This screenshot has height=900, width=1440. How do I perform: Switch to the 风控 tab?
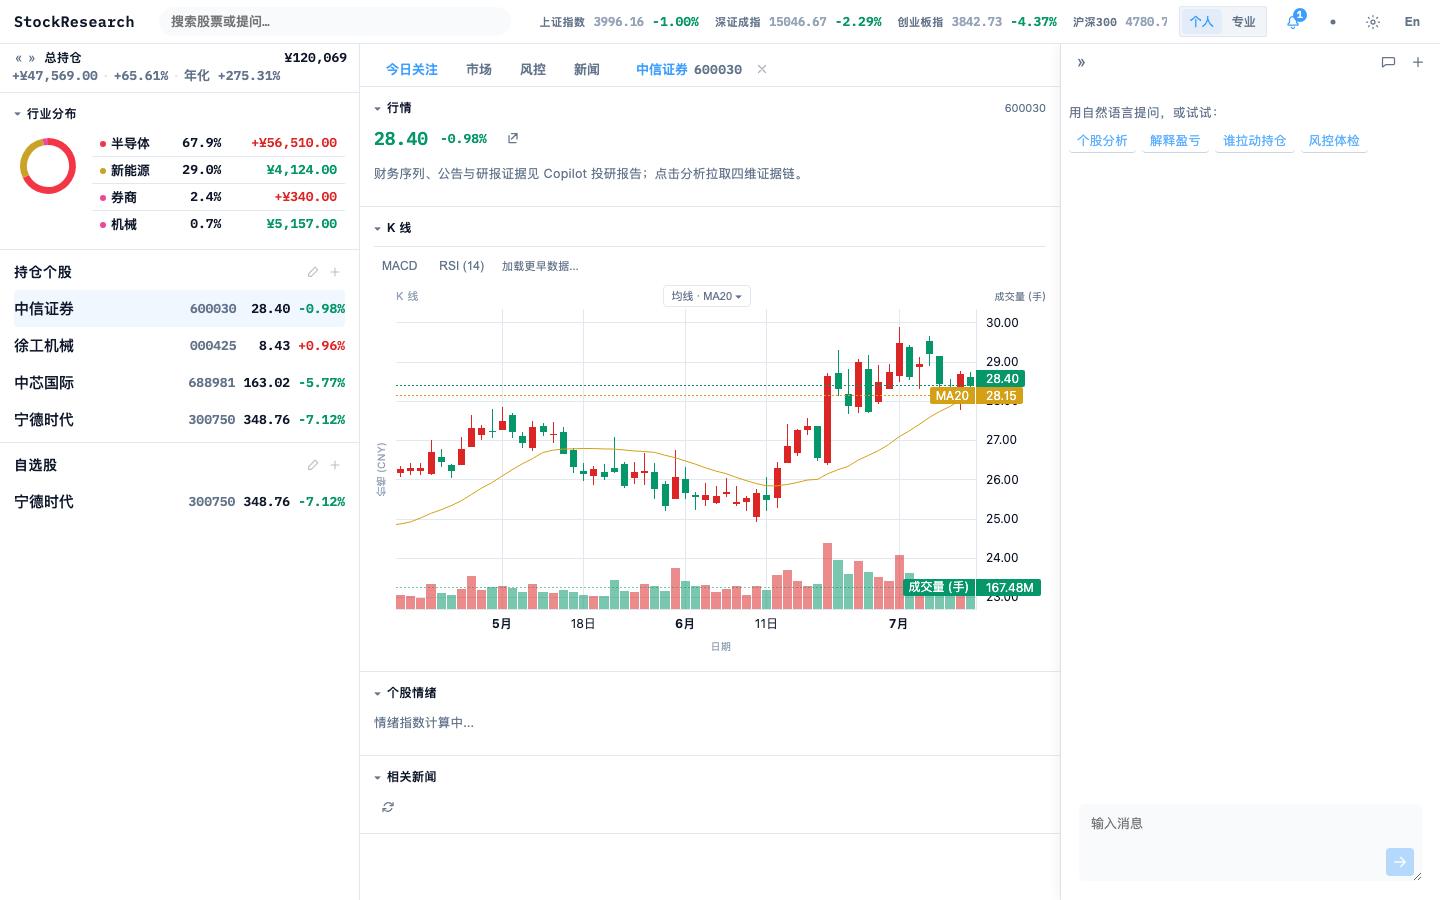tap(533, 69)
